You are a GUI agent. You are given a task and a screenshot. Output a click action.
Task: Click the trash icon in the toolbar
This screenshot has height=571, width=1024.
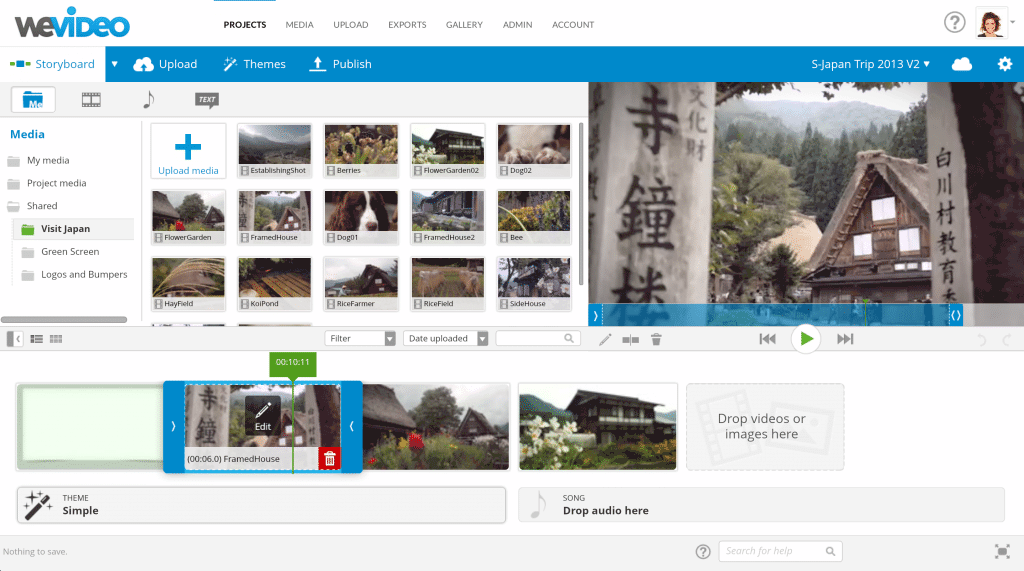656,339
